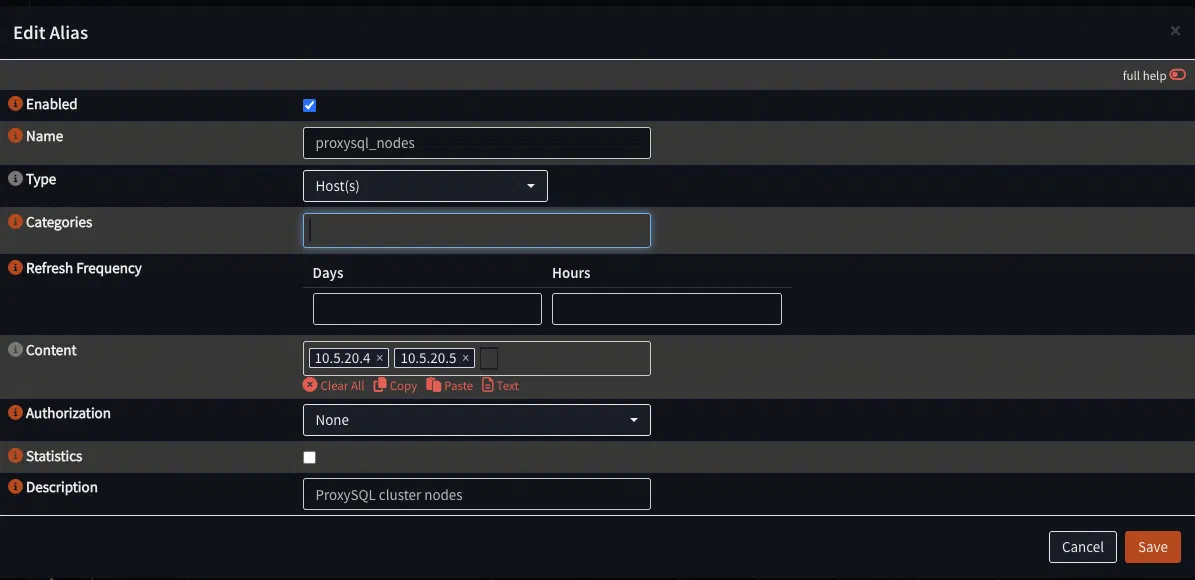Click the 10.5.20.4 tag text
The width and height of the screenshot is (1195, 580).
tap(342, 358)
